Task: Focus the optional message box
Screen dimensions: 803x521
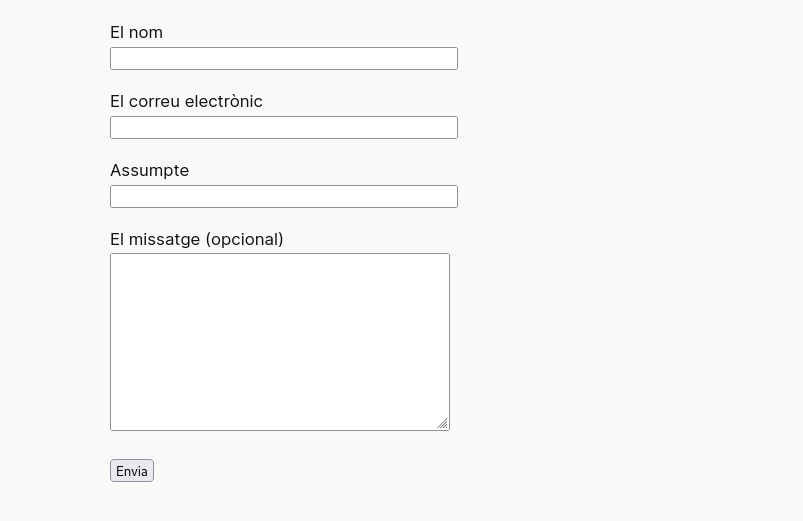Action: pyautogui.click(x=279, y=341)
